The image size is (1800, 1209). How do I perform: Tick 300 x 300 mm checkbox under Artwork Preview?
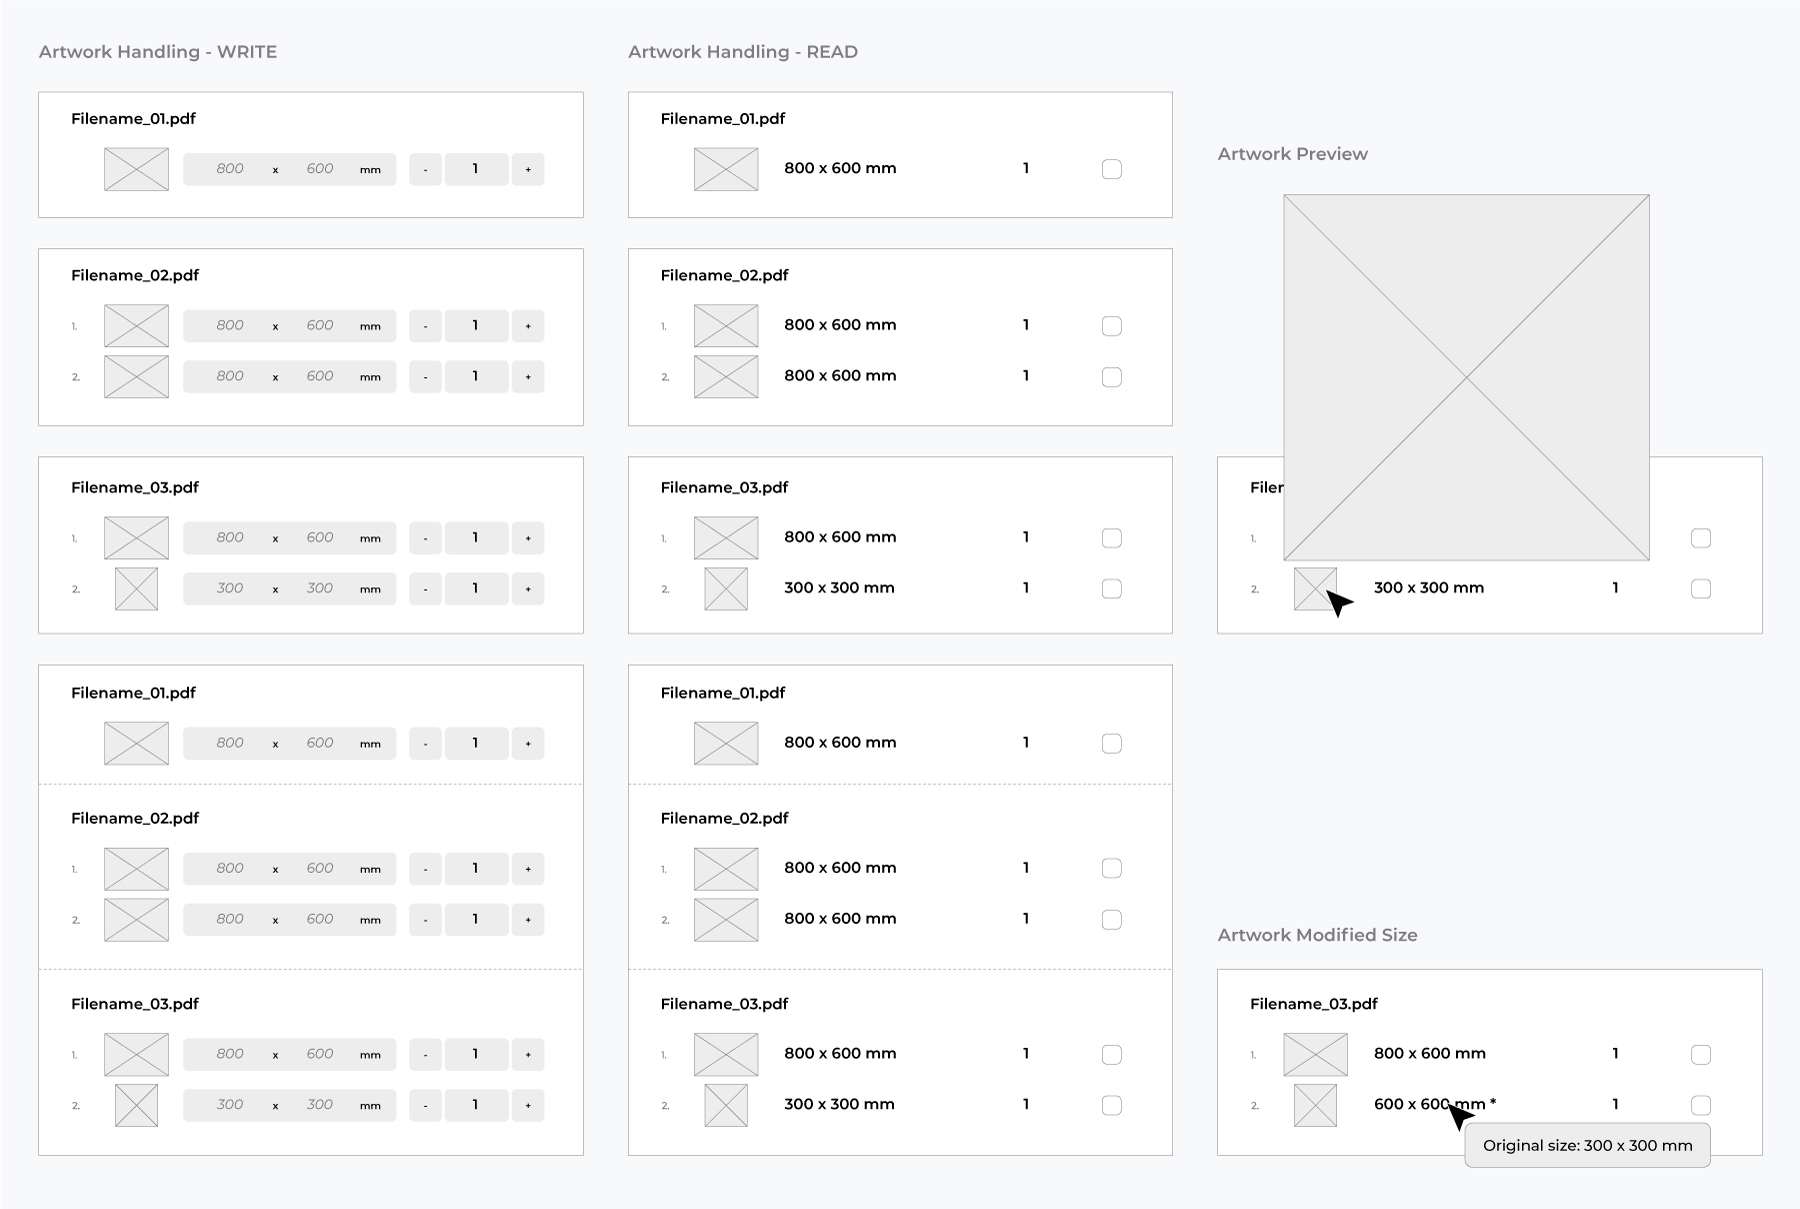click(1700, 589)
